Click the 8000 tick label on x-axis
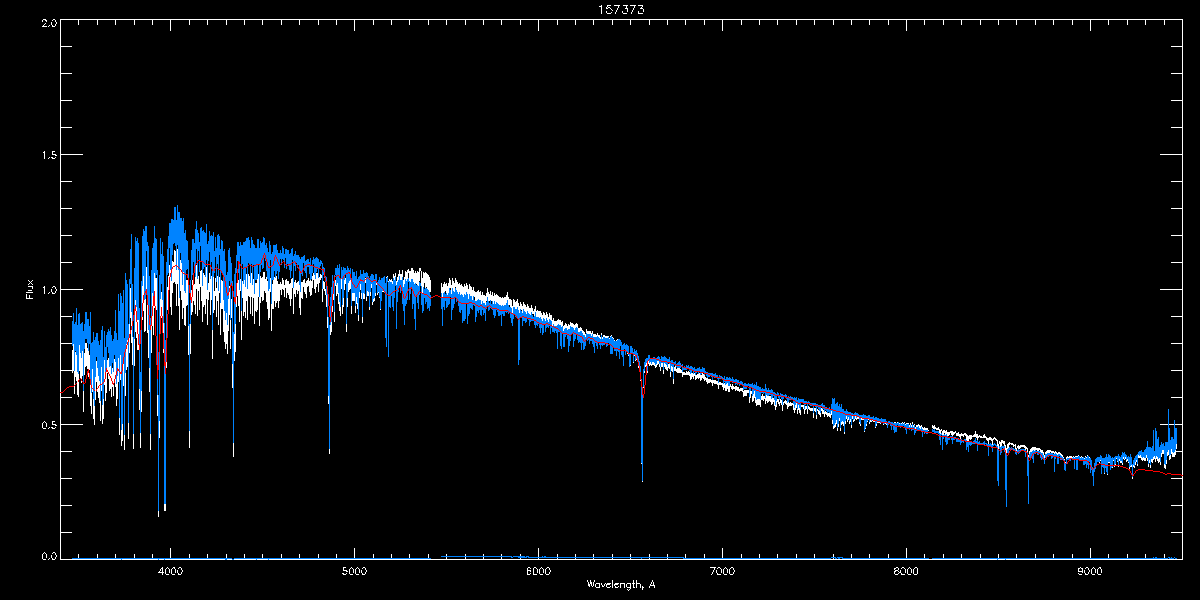 pyautogui.click(x=906, y=571)
